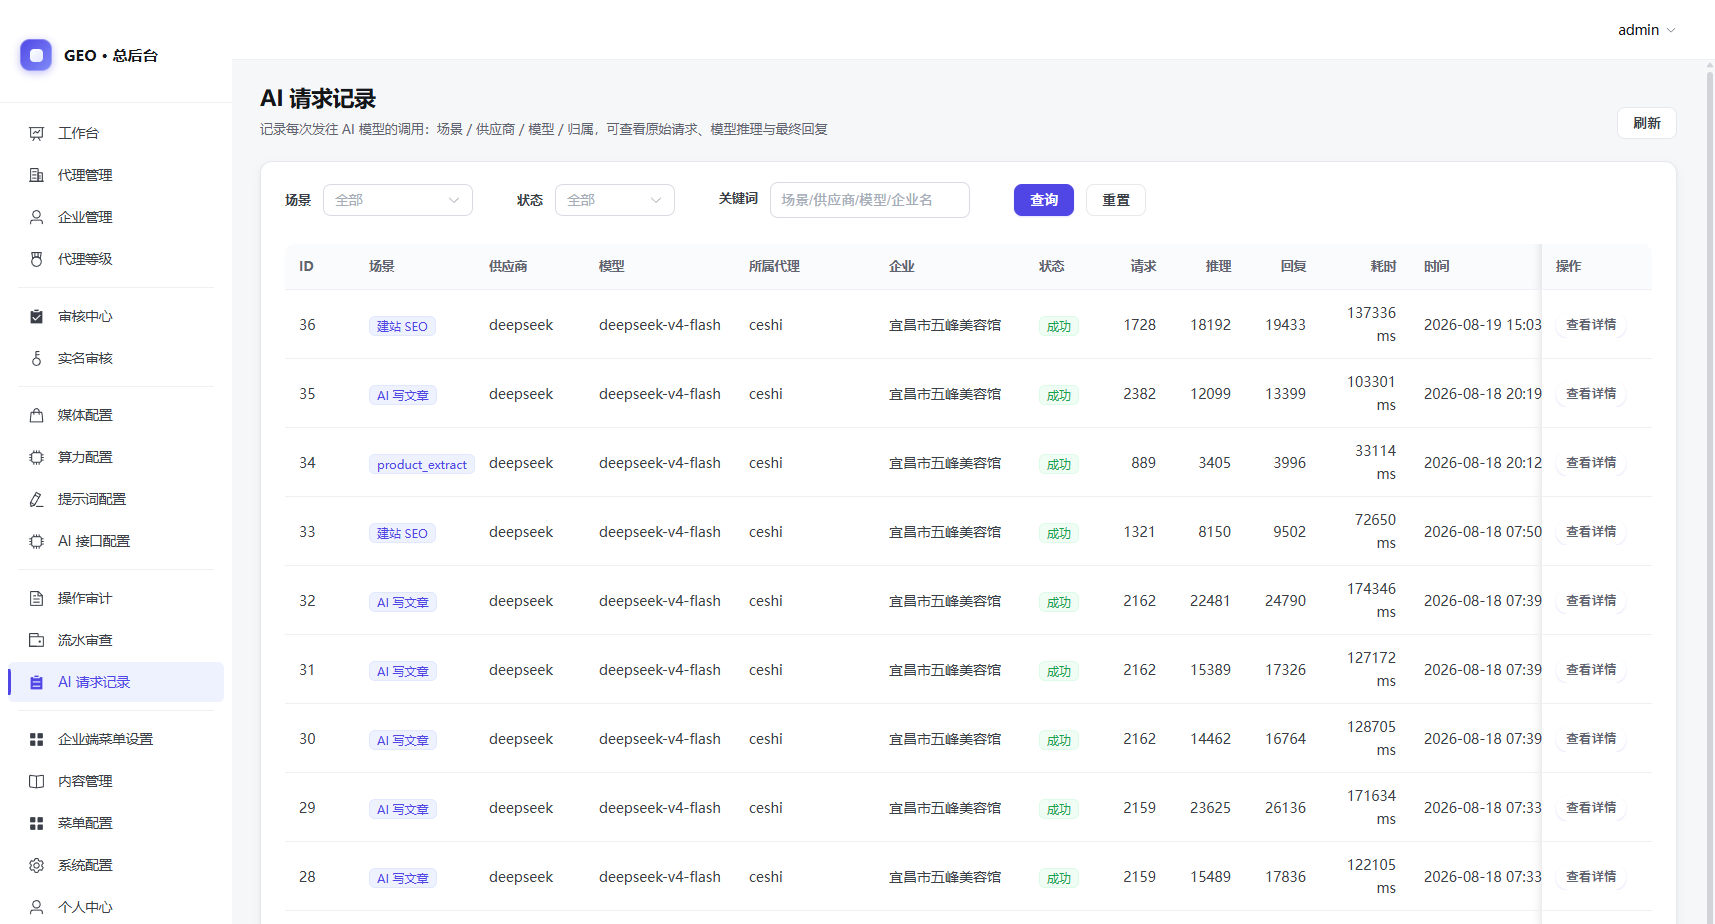
Task: Click the product_extract tag in row 34
Action: point(422,464)
